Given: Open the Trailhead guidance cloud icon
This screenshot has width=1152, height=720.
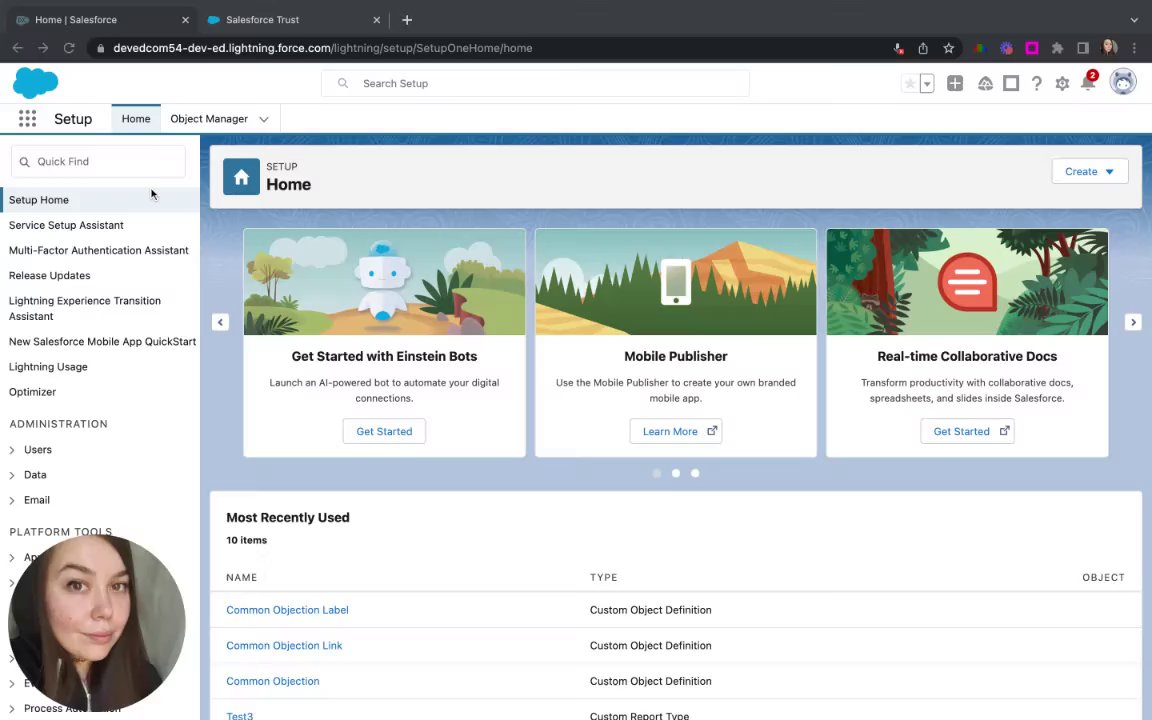Looking at the screenshot, I should coord(985,84).
